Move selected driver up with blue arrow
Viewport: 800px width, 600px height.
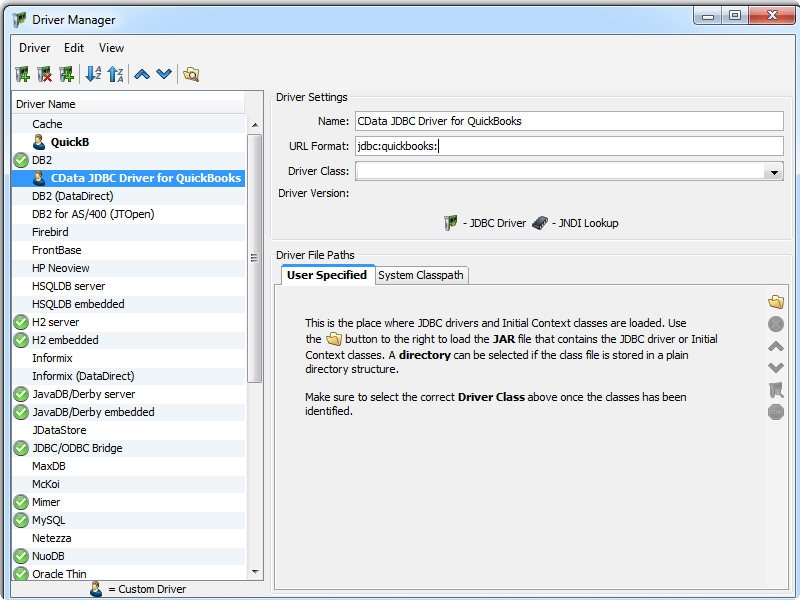142,74
